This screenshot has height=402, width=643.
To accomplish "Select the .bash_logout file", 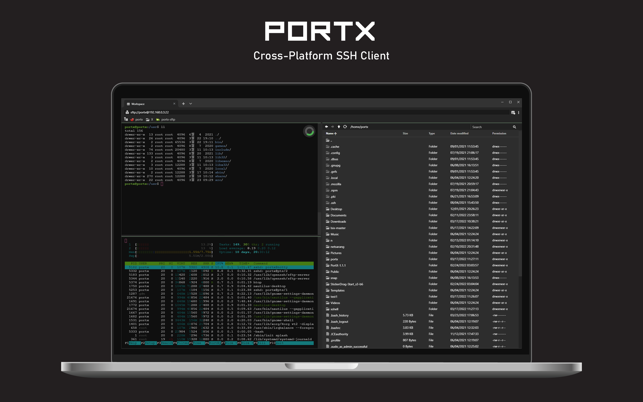I will click(421, 322).
